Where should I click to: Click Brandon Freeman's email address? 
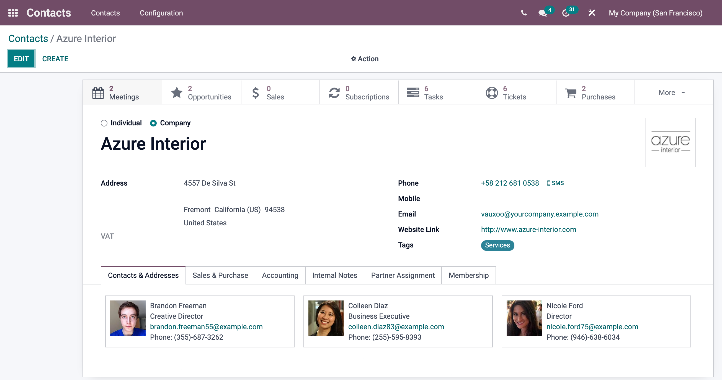click(x=206, y=327)
